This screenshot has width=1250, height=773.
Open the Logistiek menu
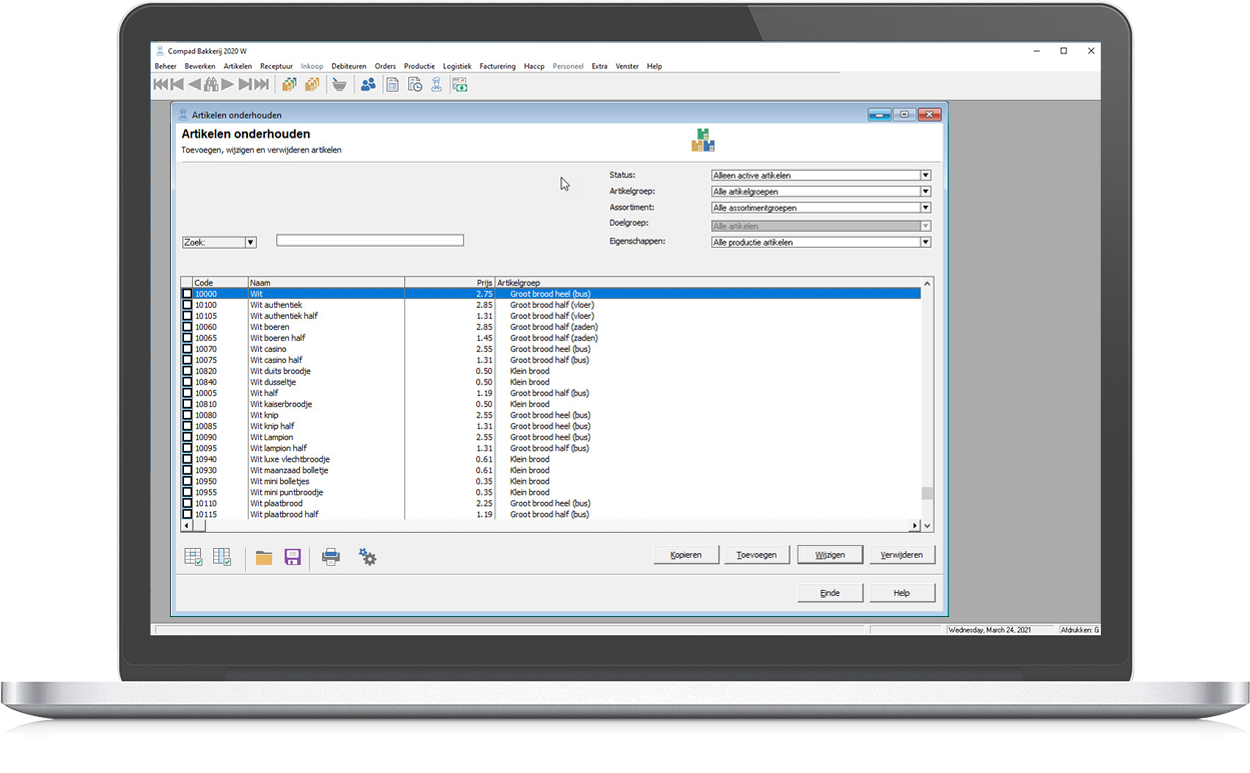pos(457,66)
